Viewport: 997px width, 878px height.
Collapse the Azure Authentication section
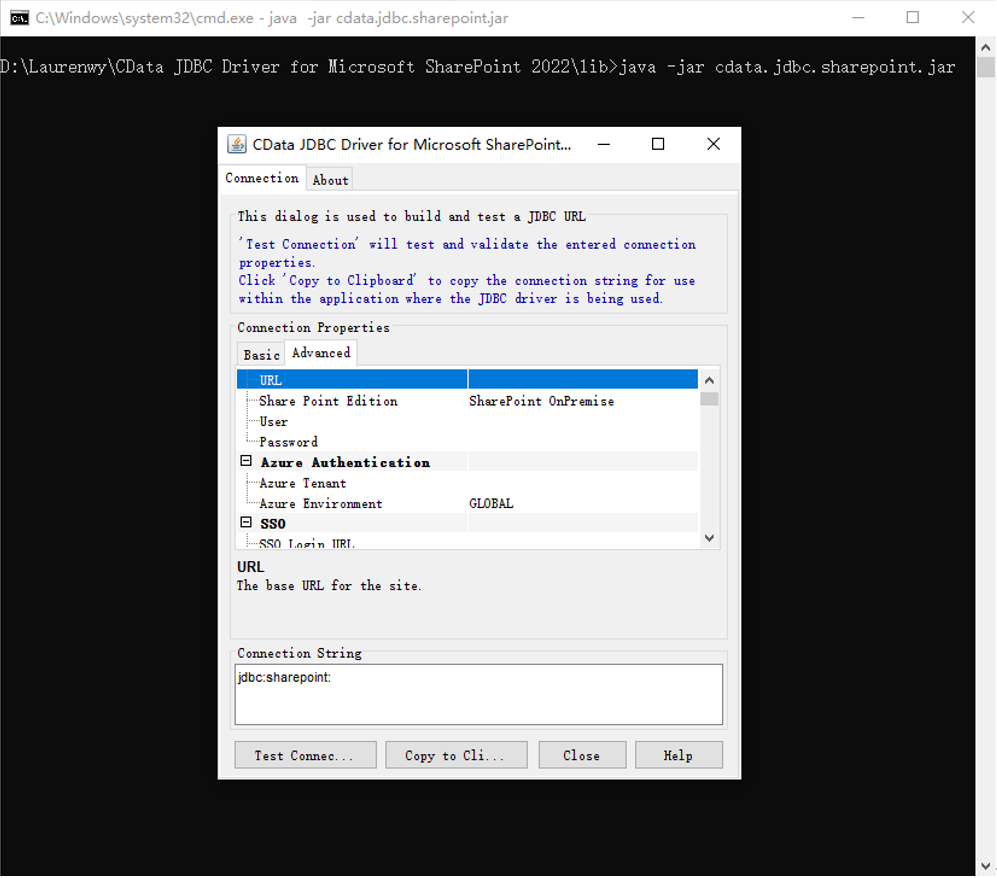click(x=247, y=462)
